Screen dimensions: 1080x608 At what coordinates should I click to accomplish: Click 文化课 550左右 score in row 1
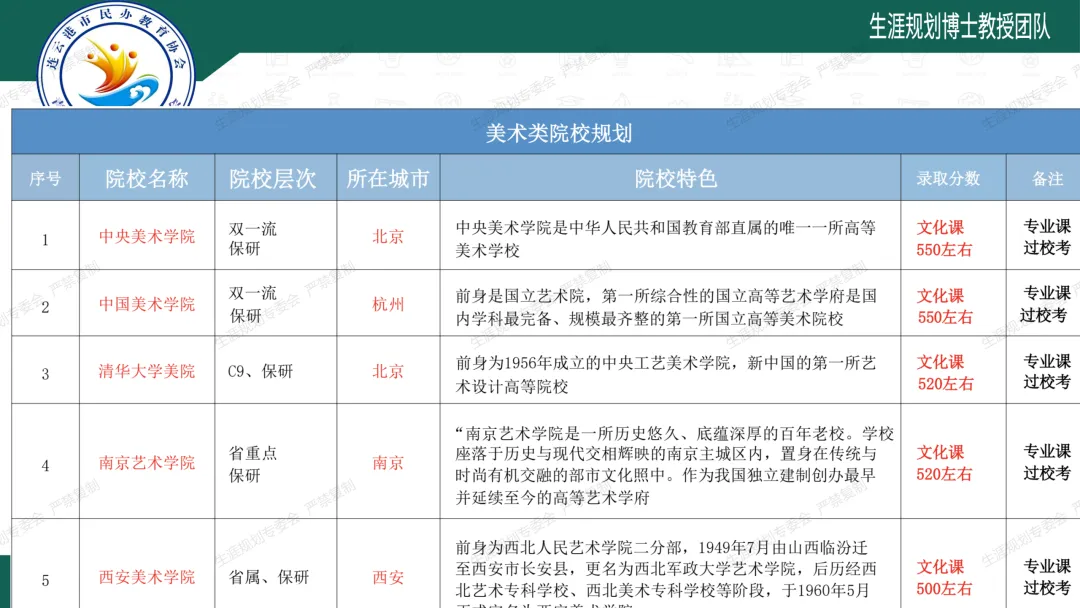[x=944, y=238]
